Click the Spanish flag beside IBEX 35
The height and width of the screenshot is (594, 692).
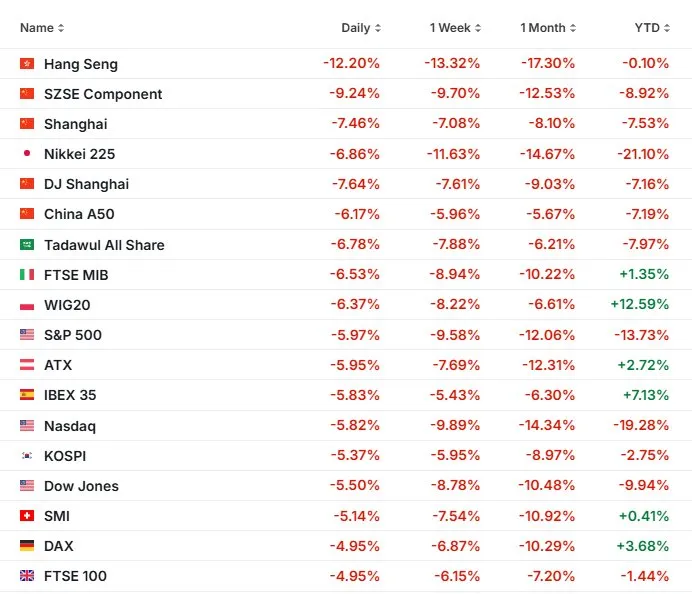(27, 395)
